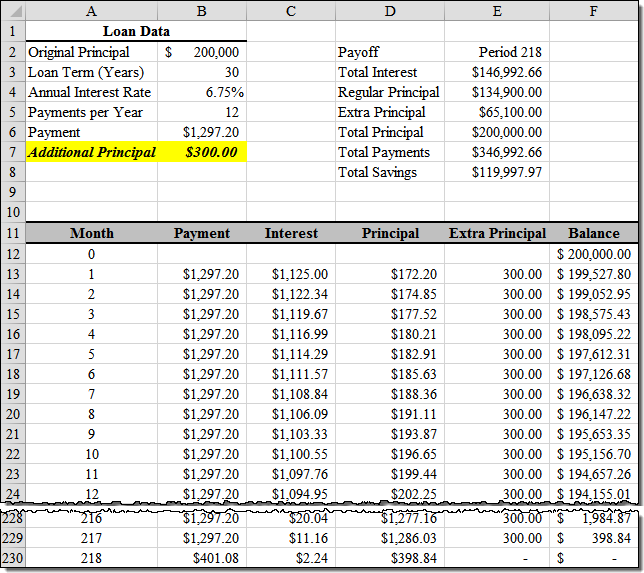Viewport: 644px width, 573px height.
Task: Click the 'Extra Principal' table header
Action: [x=497, y=233]
